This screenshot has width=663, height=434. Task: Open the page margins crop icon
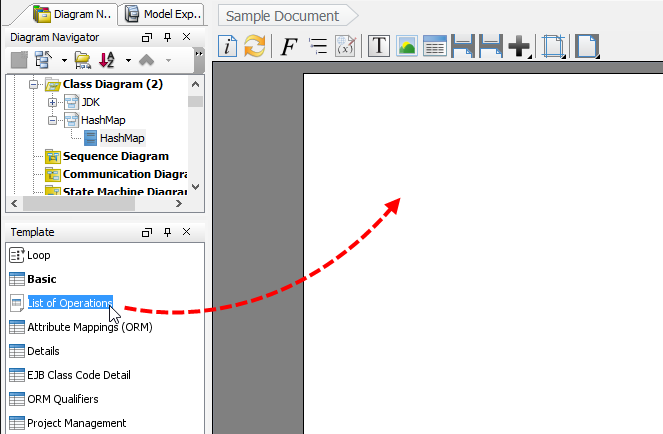(553, 46)
